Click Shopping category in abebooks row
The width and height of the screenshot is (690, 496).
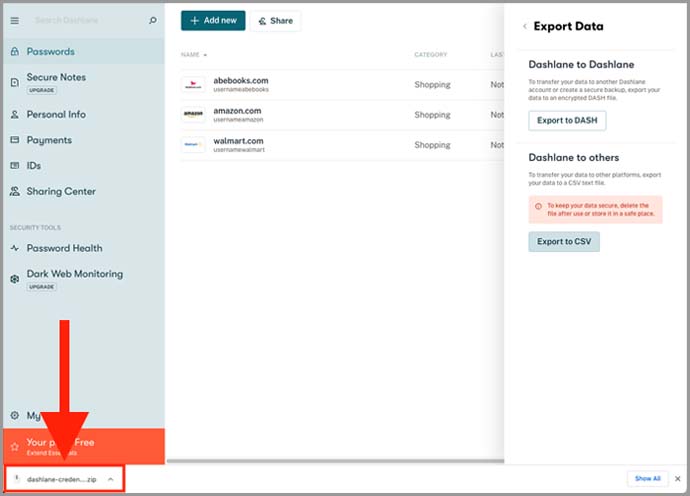click(432, 85)
